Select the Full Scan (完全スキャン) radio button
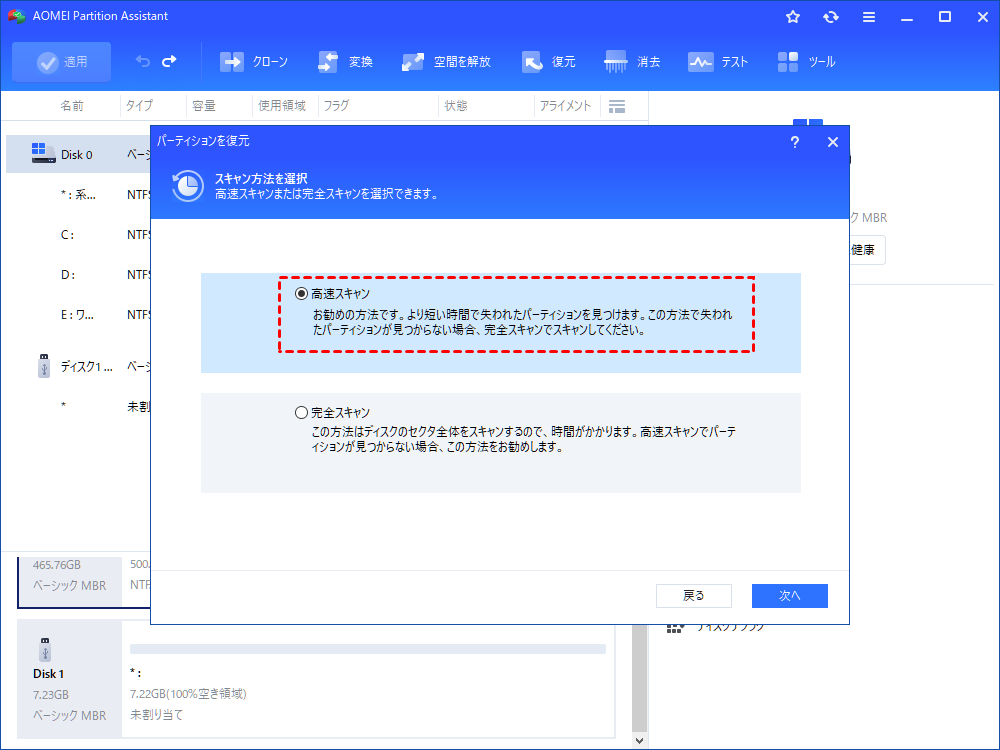 (x=302, y=412)
